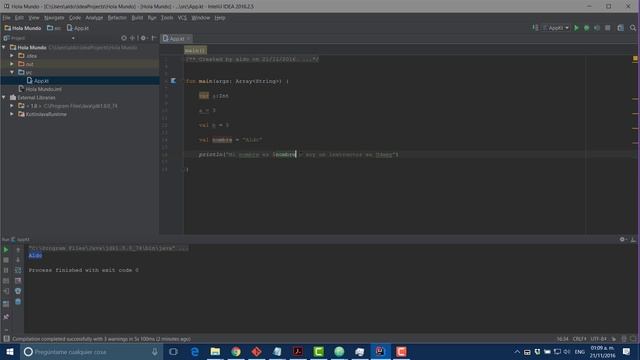
Task: Open Run panel settings gear
Action: click(x=622, y=239)
